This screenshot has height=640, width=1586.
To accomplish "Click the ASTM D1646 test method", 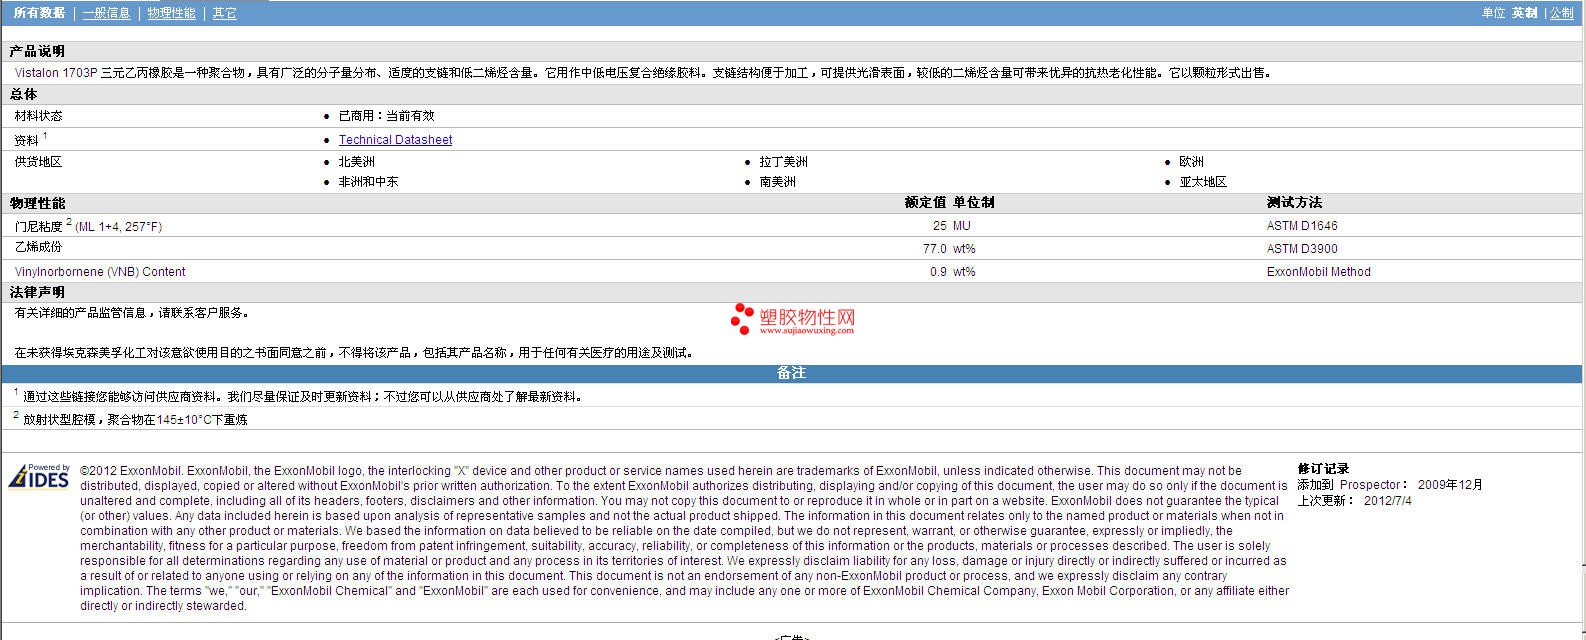I will coord(1302,226).
